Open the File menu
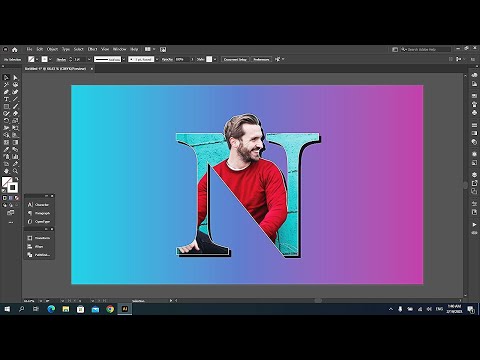Screen dimensions: 480x360 [29, 49]
